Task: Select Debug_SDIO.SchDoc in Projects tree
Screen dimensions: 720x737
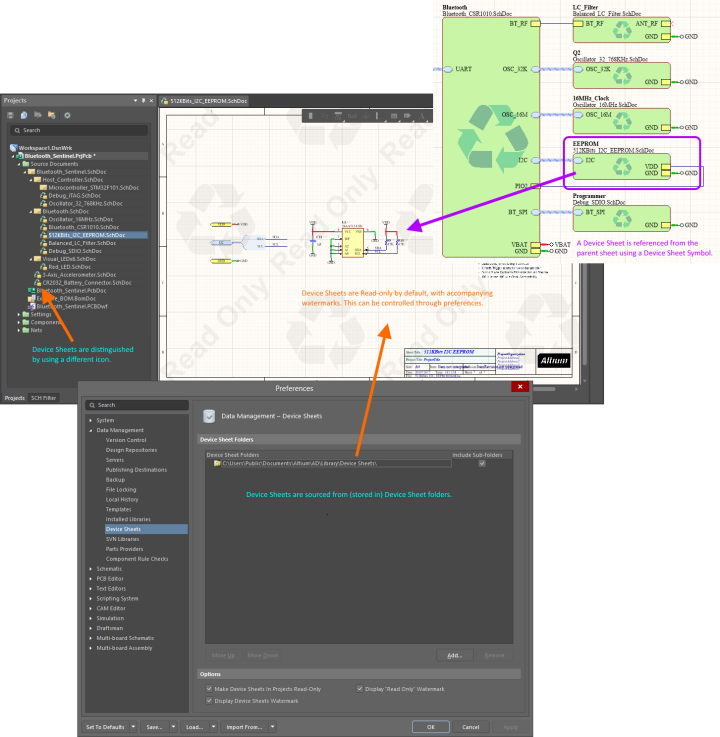Action: click(75, 251)
